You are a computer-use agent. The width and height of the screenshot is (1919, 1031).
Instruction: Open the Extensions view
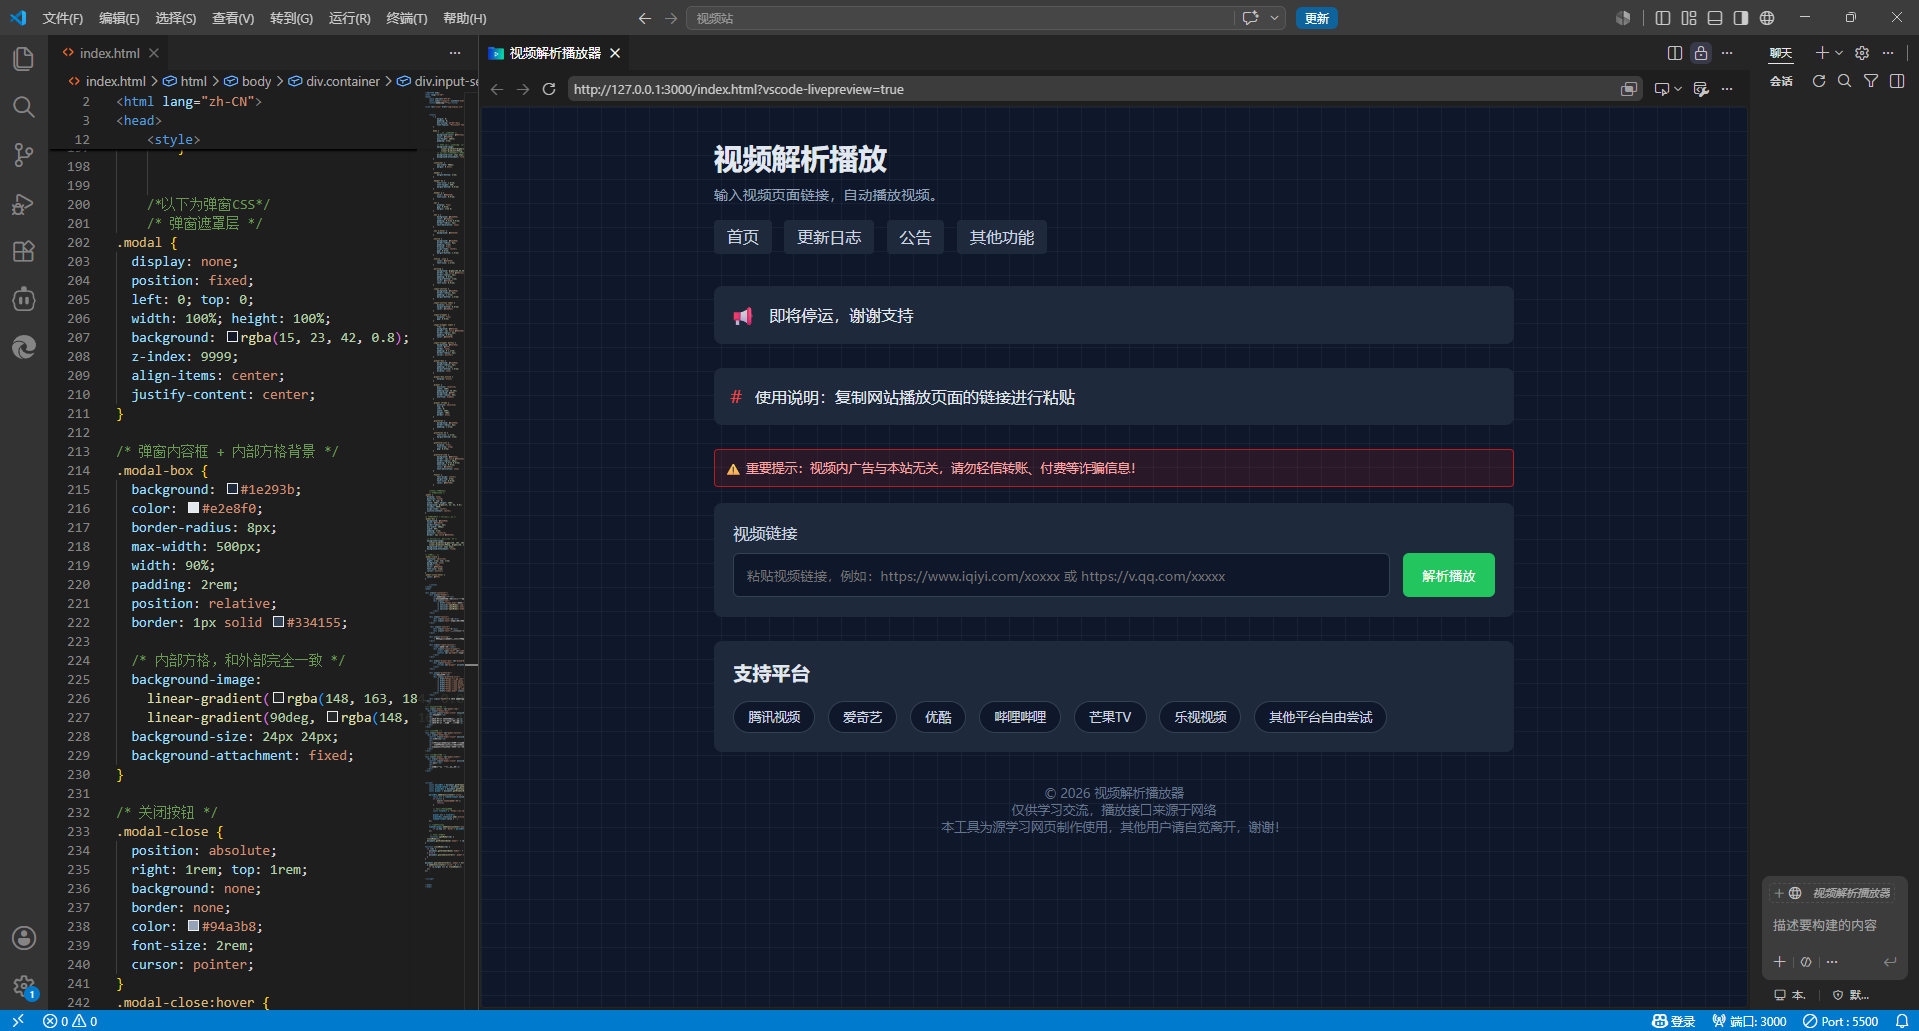(x=24, y=251)
